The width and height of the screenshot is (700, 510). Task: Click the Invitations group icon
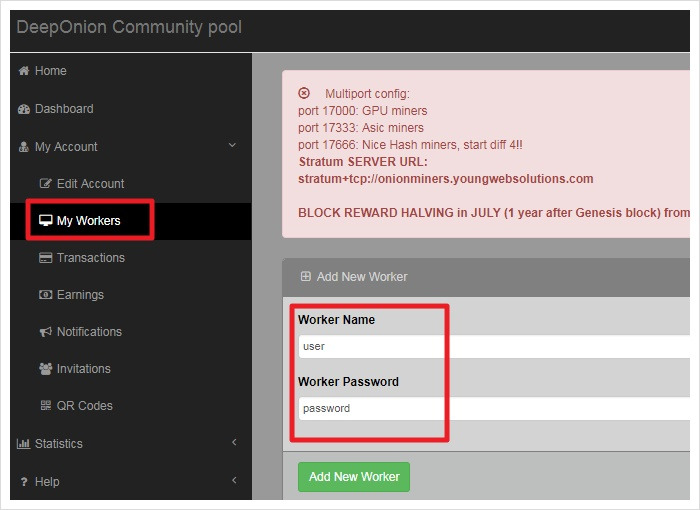[x=46, y=369]
